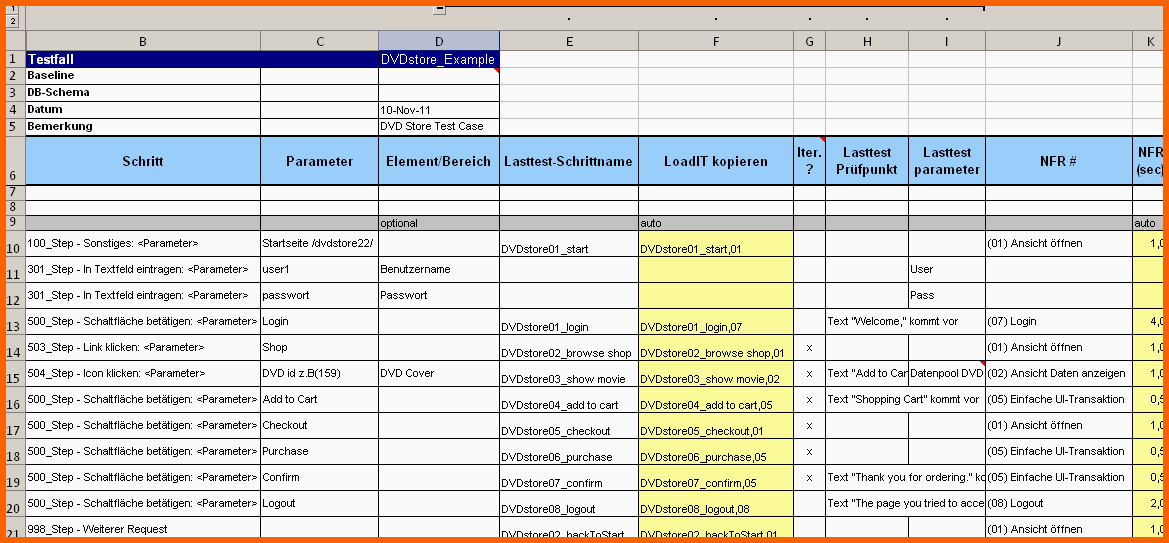This screenshot has width=1169, height=543.
Task: Click the (07) Login NFR cell
Action: pyautogui.click(x=1059, y=321)
